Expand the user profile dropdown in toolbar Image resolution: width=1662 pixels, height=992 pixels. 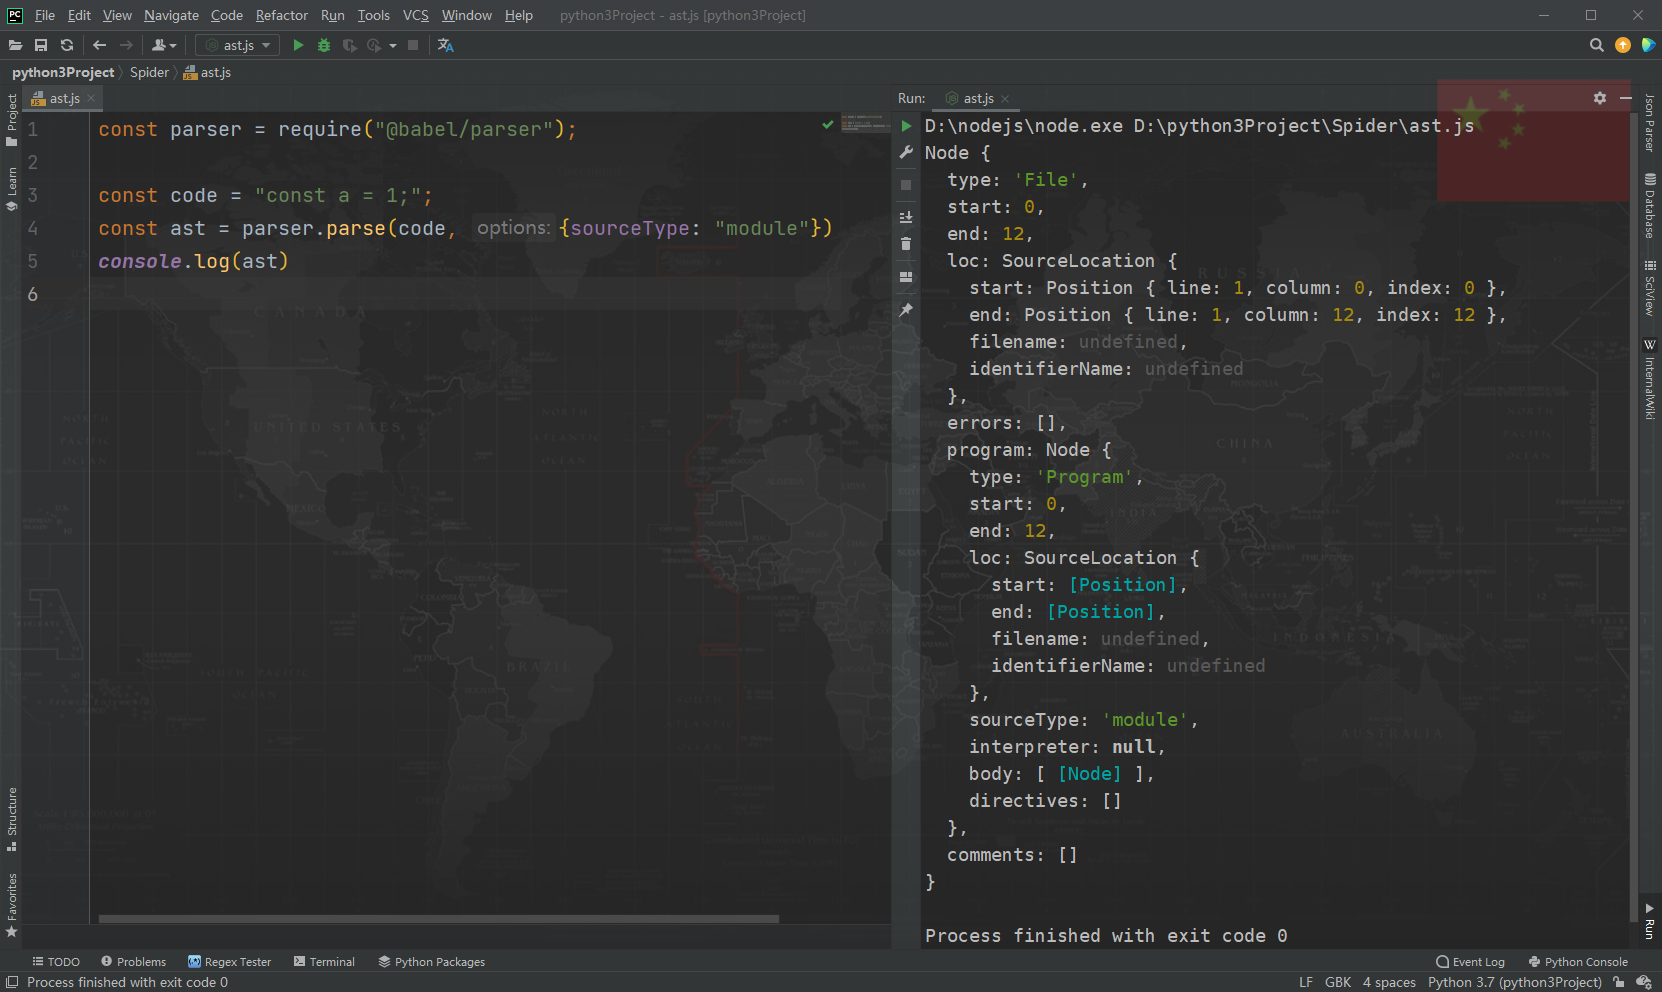tap(164, 45)
